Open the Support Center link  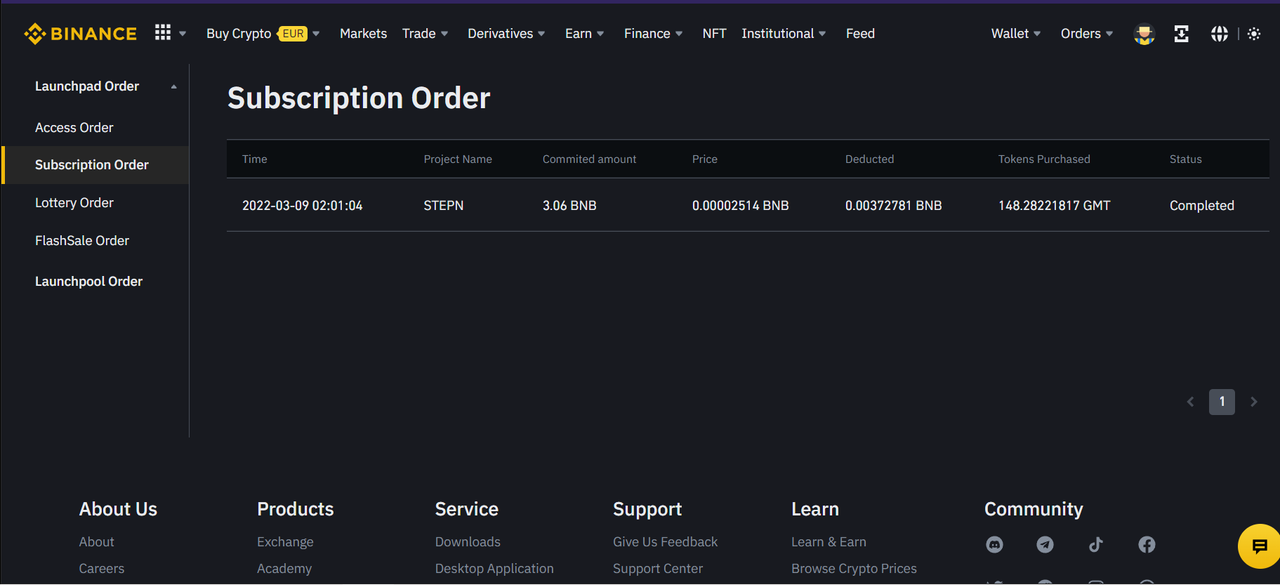pos(658,569)
